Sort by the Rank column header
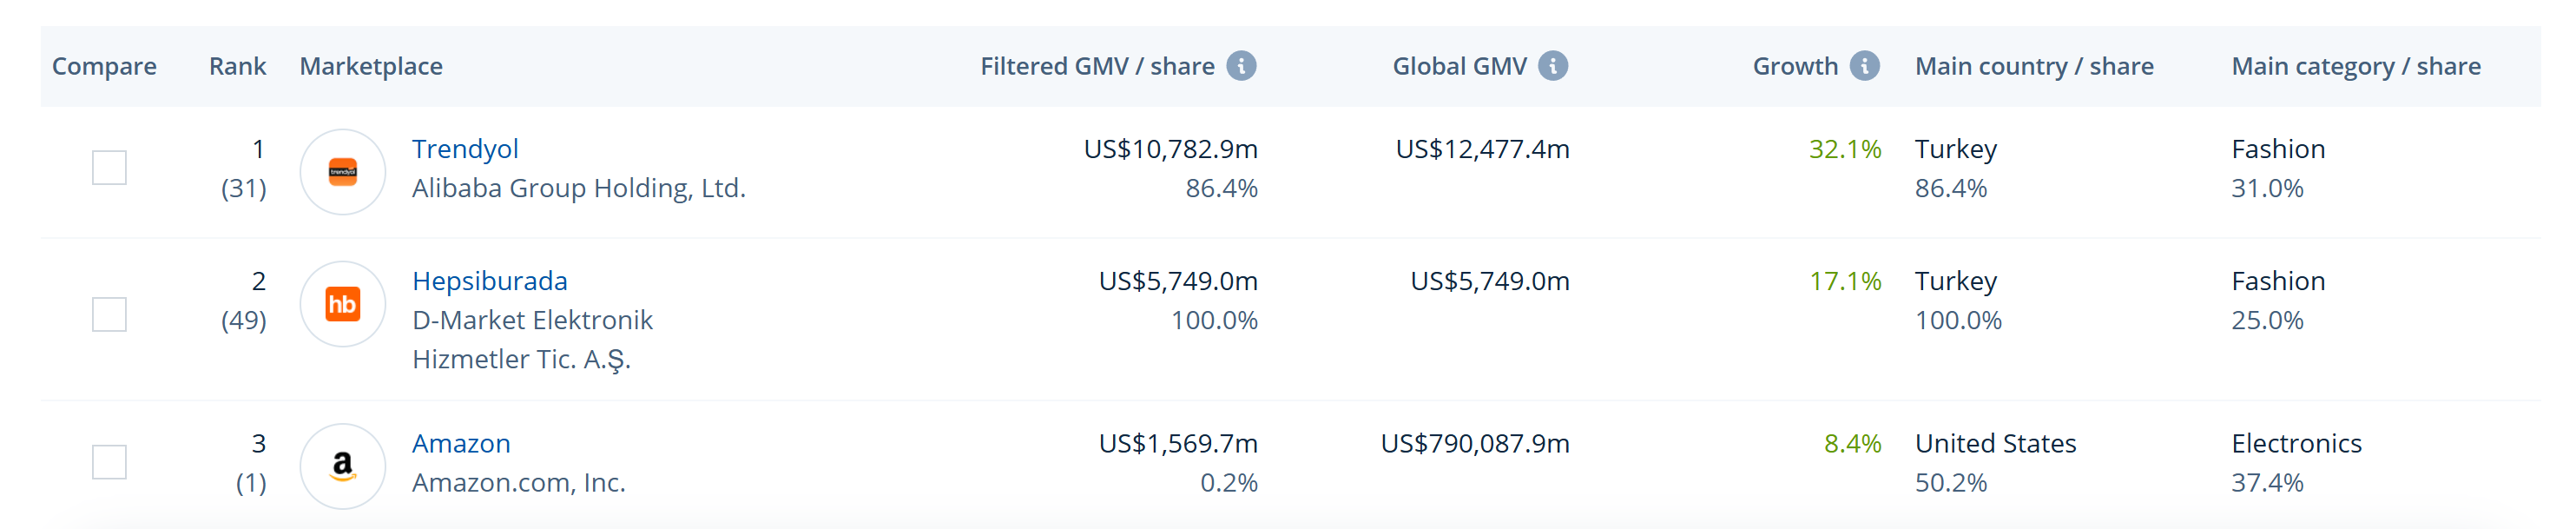 pyautogui.click(x=237, y=66)
